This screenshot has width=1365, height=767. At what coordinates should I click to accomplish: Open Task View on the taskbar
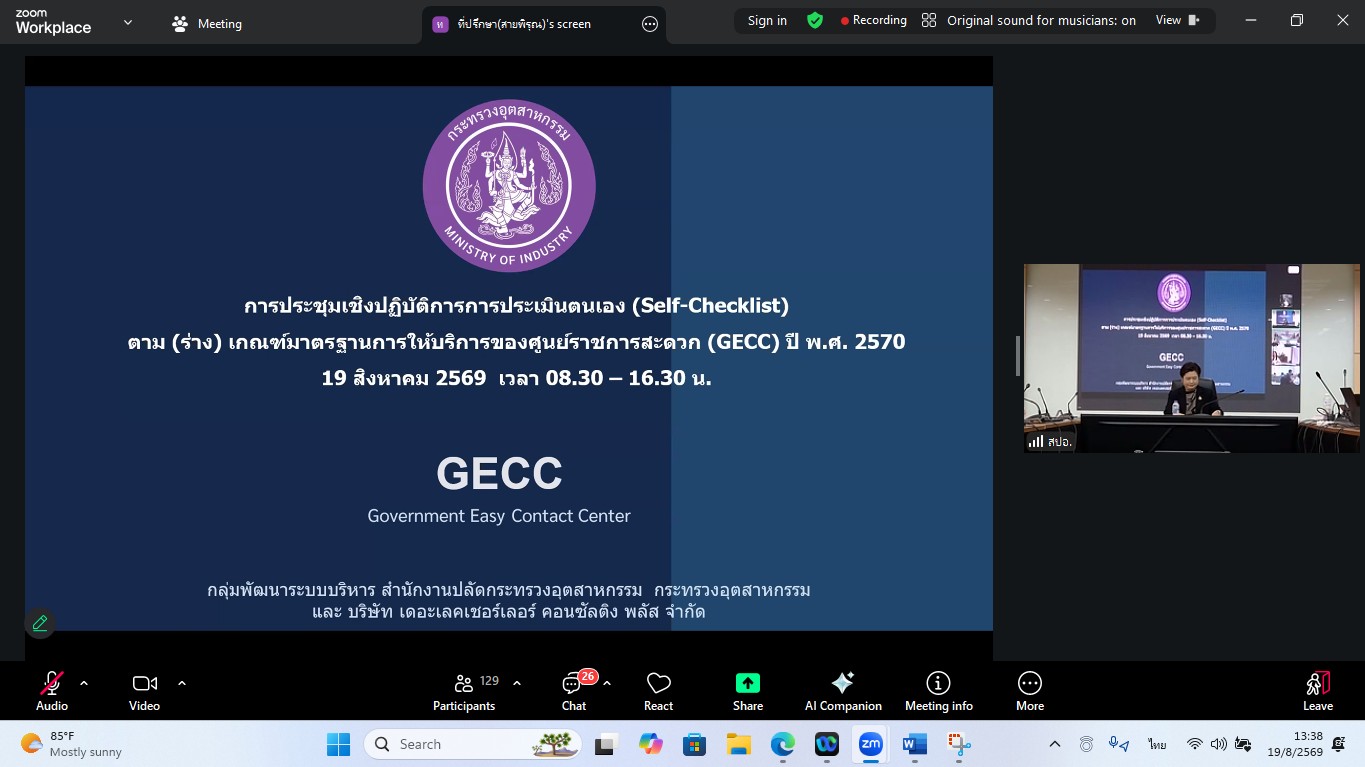605,744
